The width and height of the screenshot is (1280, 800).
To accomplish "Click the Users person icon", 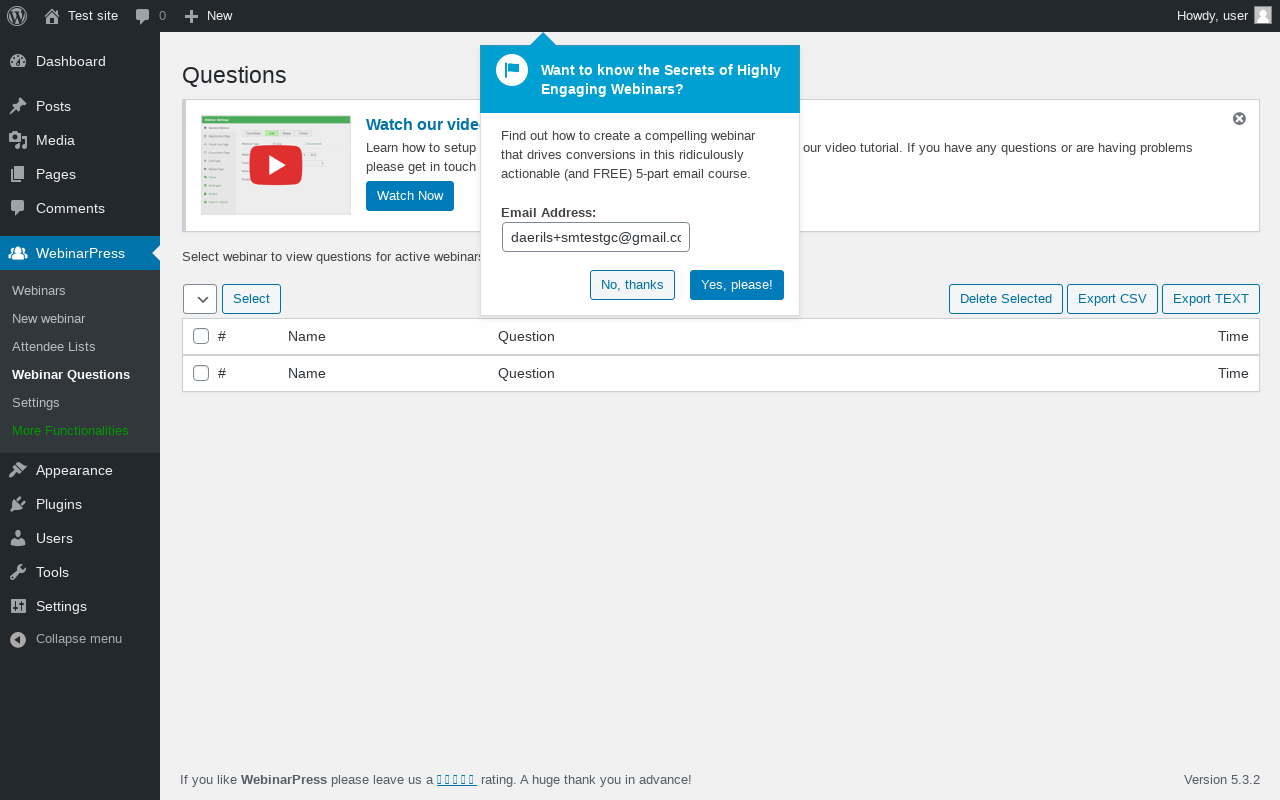I will pyautogui.click(x=18, y=538).
